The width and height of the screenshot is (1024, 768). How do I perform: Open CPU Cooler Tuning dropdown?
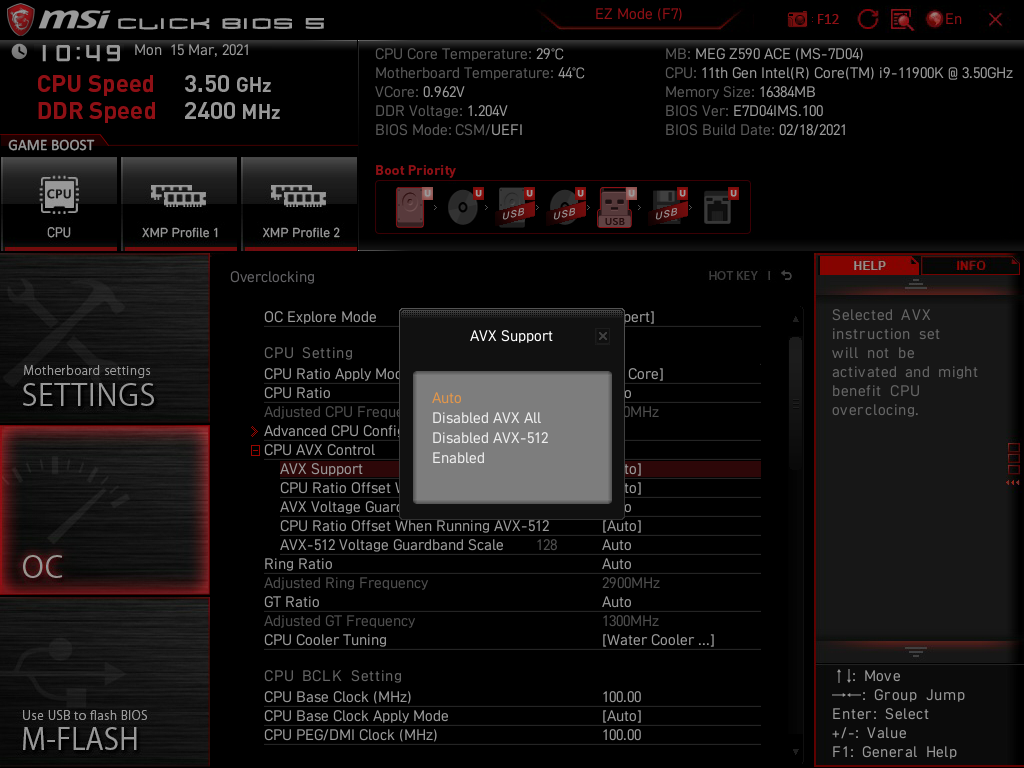(512, 640)
